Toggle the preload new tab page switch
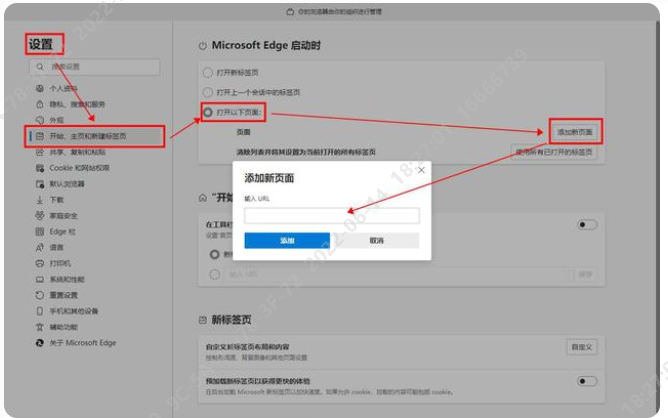668x418 pixels. pyautogui.click(x=587, y=381)
